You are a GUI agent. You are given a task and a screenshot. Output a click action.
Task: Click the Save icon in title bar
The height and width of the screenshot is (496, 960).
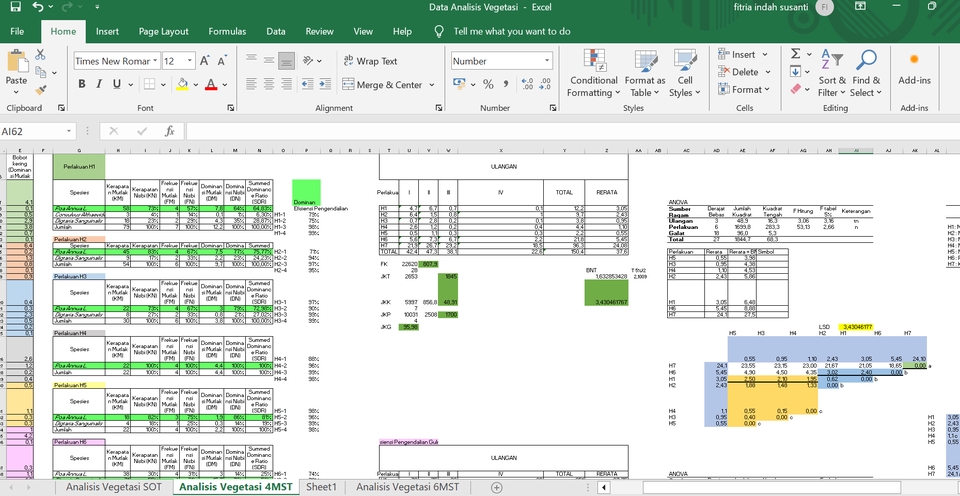click(16, 7)
